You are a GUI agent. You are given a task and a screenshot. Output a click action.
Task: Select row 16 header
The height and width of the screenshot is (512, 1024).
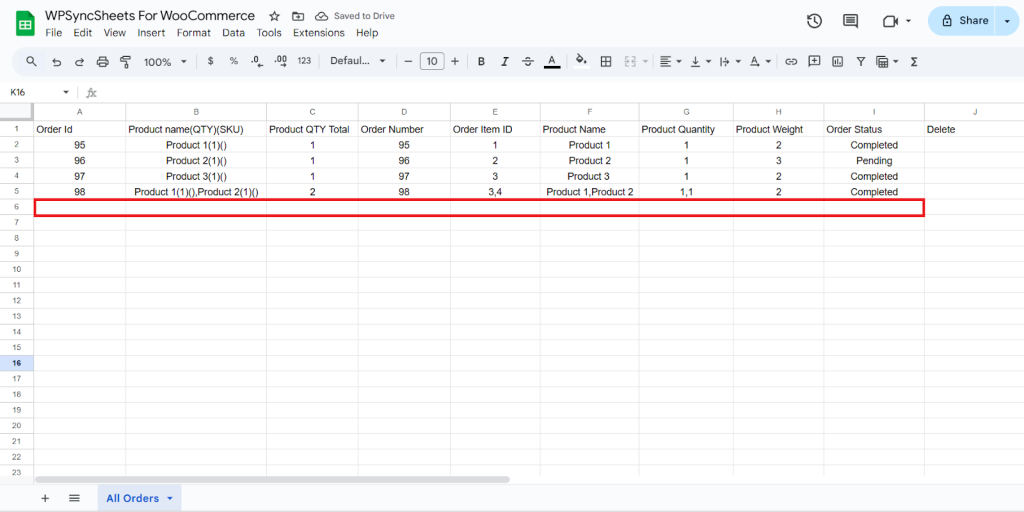[16, 362]
